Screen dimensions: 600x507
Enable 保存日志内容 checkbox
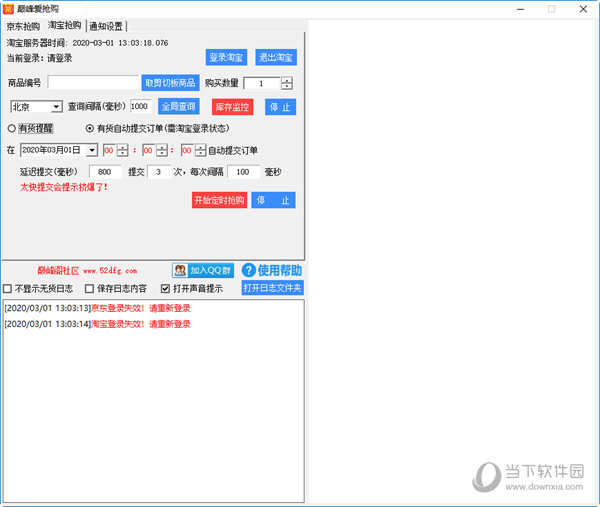click(x=90, y=289)
